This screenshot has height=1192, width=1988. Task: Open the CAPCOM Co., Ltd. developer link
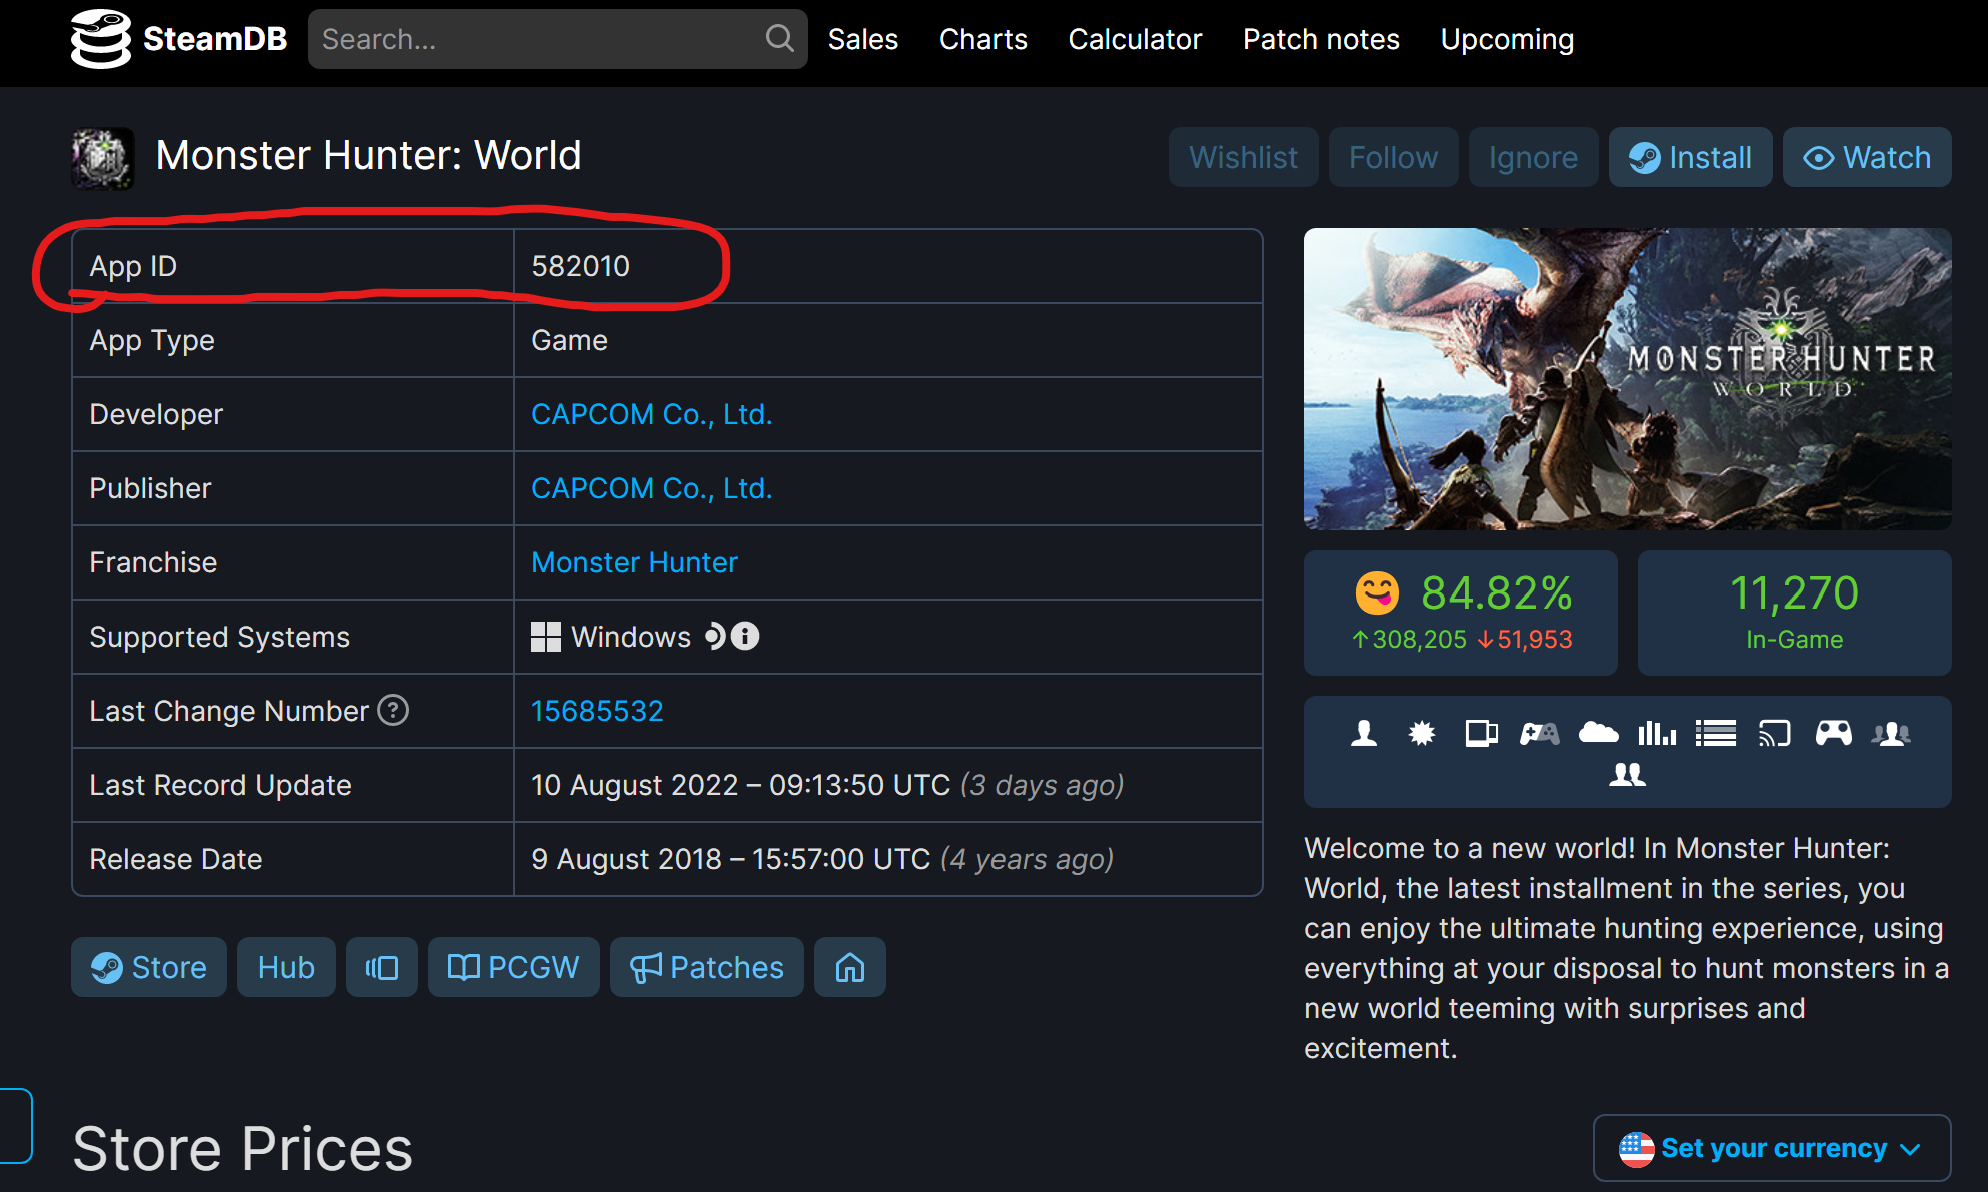[x=651, y=414]
